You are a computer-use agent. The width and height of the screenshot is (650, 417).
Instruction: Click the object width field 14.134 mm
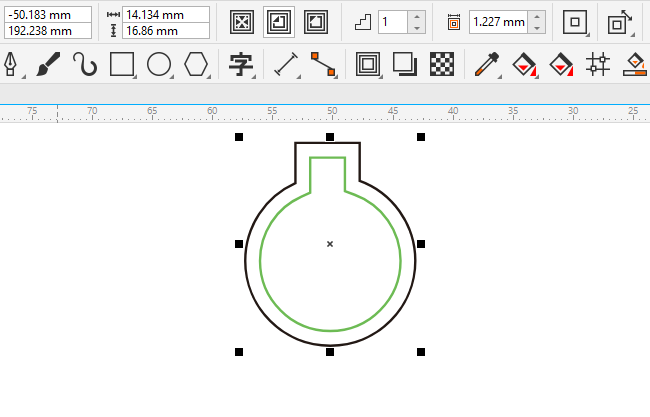[x=166, y=15]
